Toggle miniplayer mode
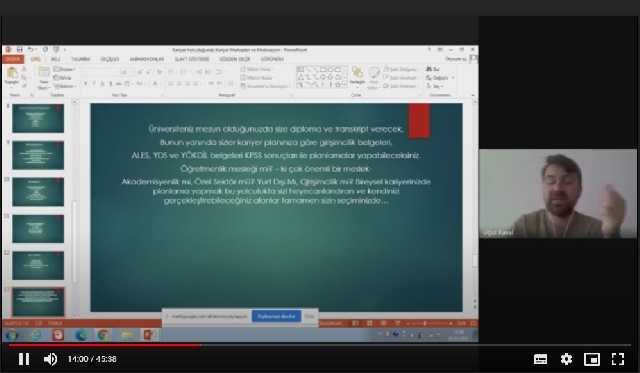Screen dimensions: 640x373 592,359
